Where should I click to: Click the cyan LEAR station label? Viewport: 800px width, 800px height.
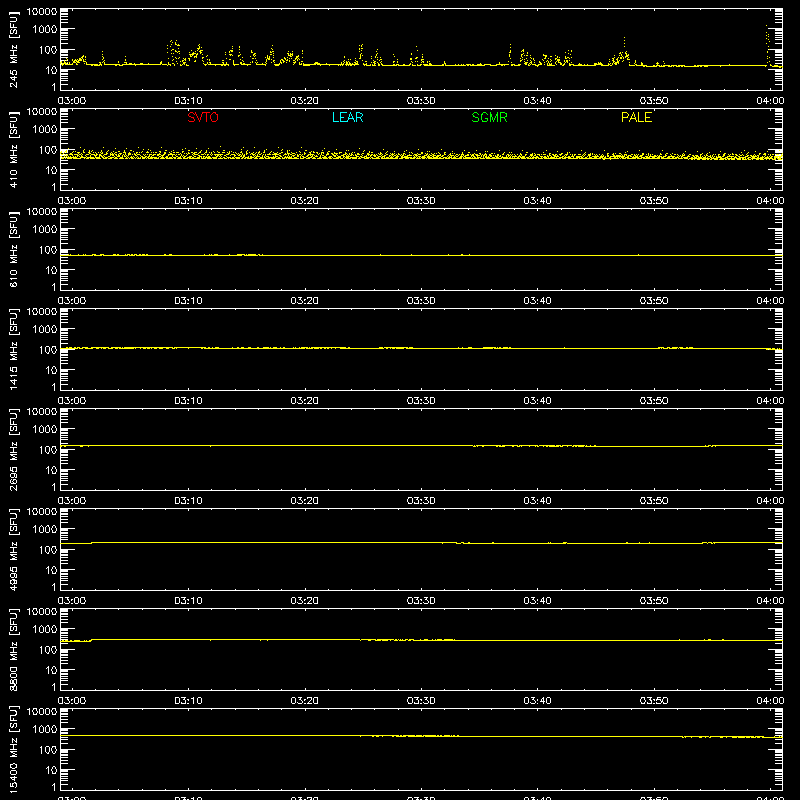[347, 117]
